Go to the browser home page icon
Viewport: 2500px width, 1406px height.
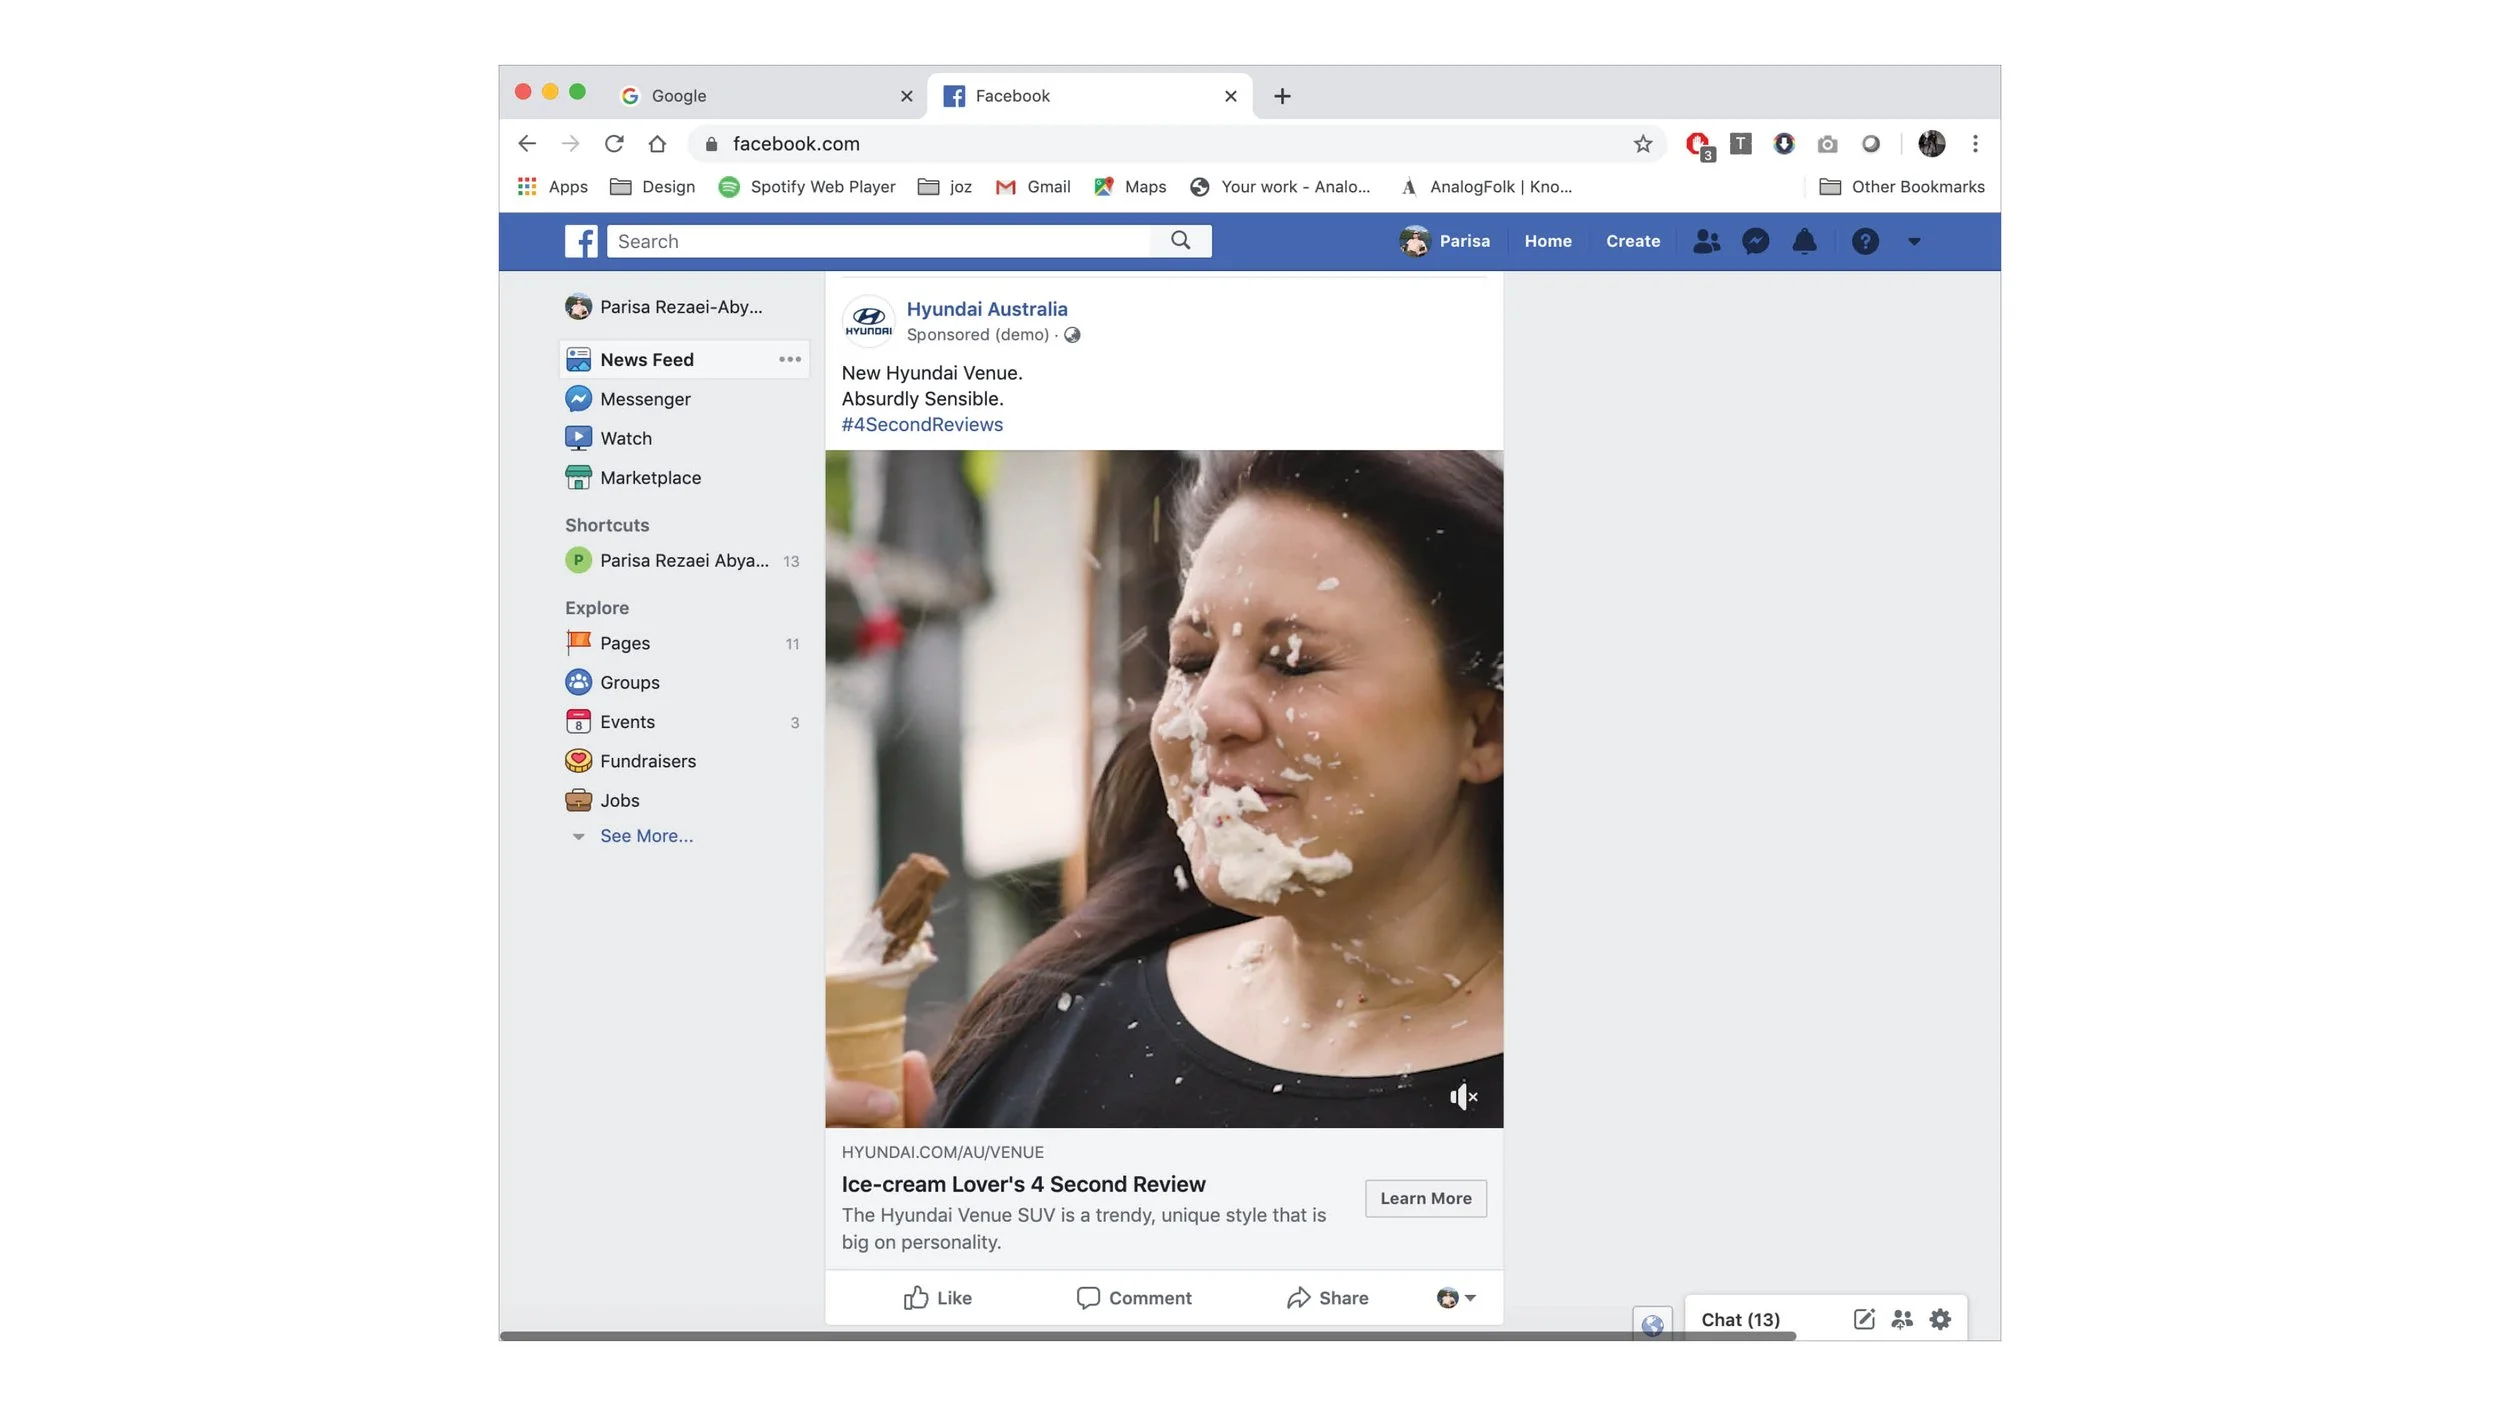657,144
